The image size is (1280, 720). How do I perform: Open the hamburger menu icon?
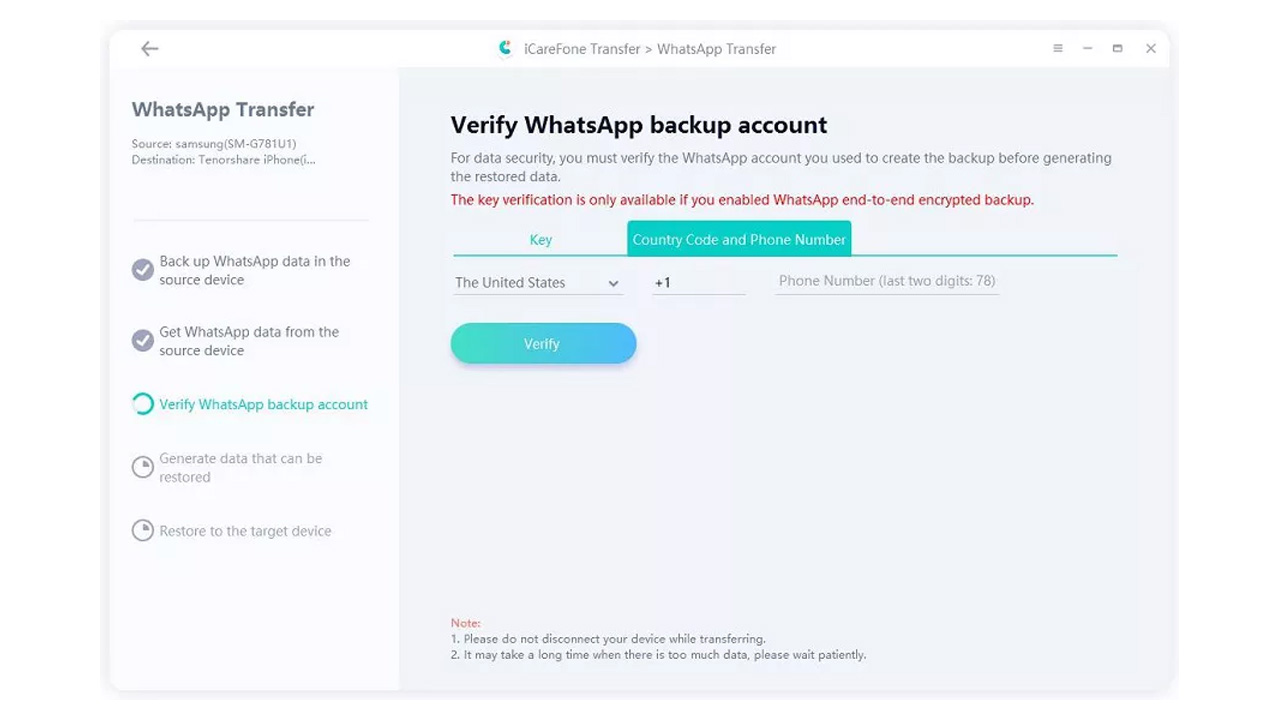pyautogui.click(x=1058, y=48)
